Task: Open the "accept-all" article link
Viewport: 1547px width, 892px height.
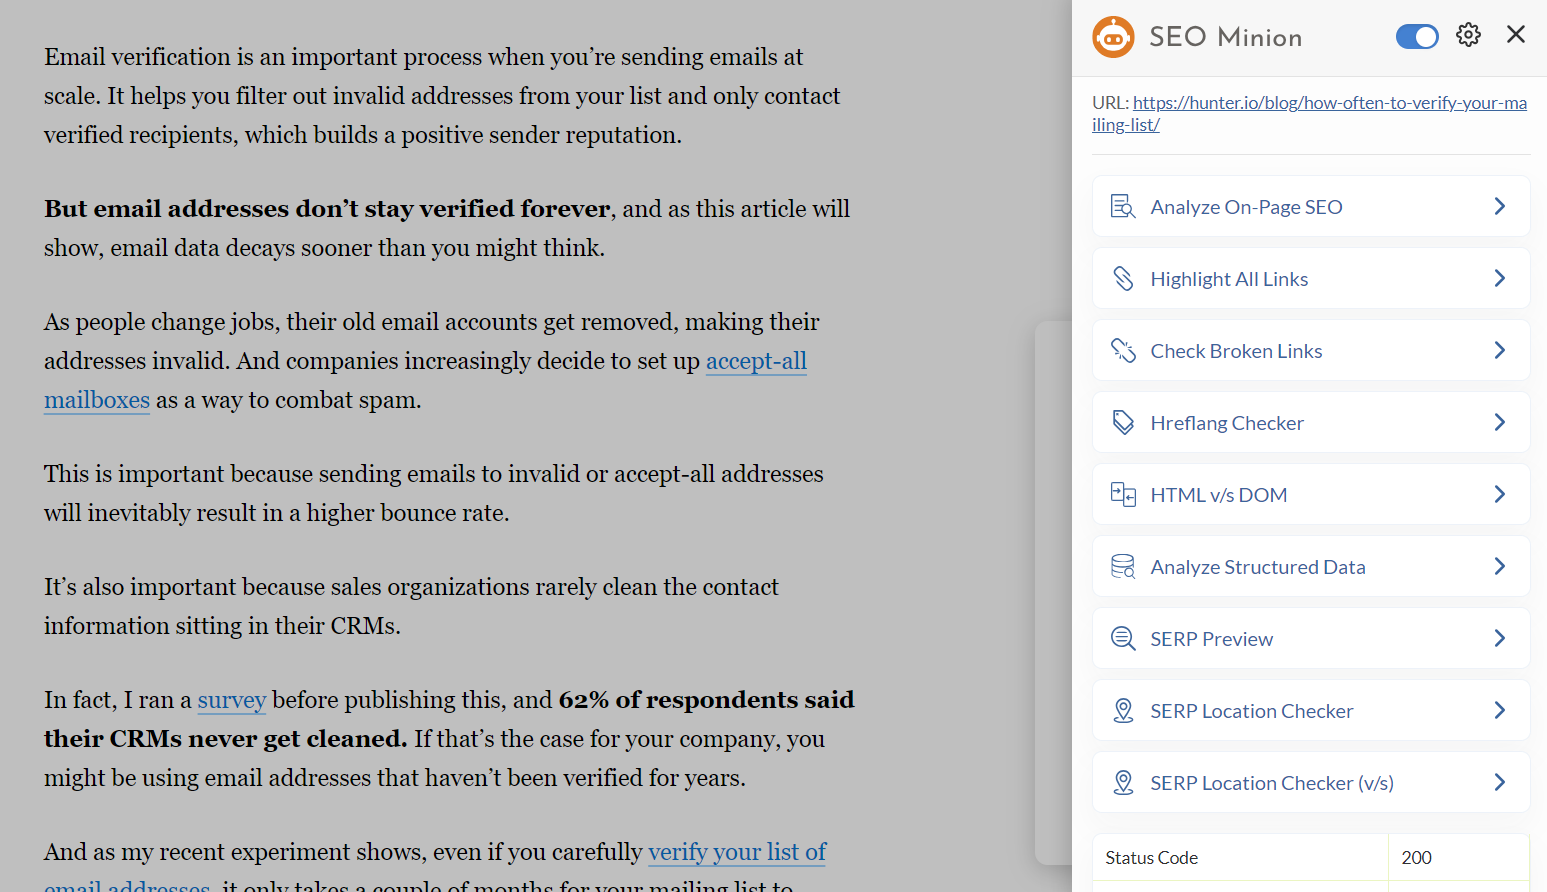Action: (756, 361)
